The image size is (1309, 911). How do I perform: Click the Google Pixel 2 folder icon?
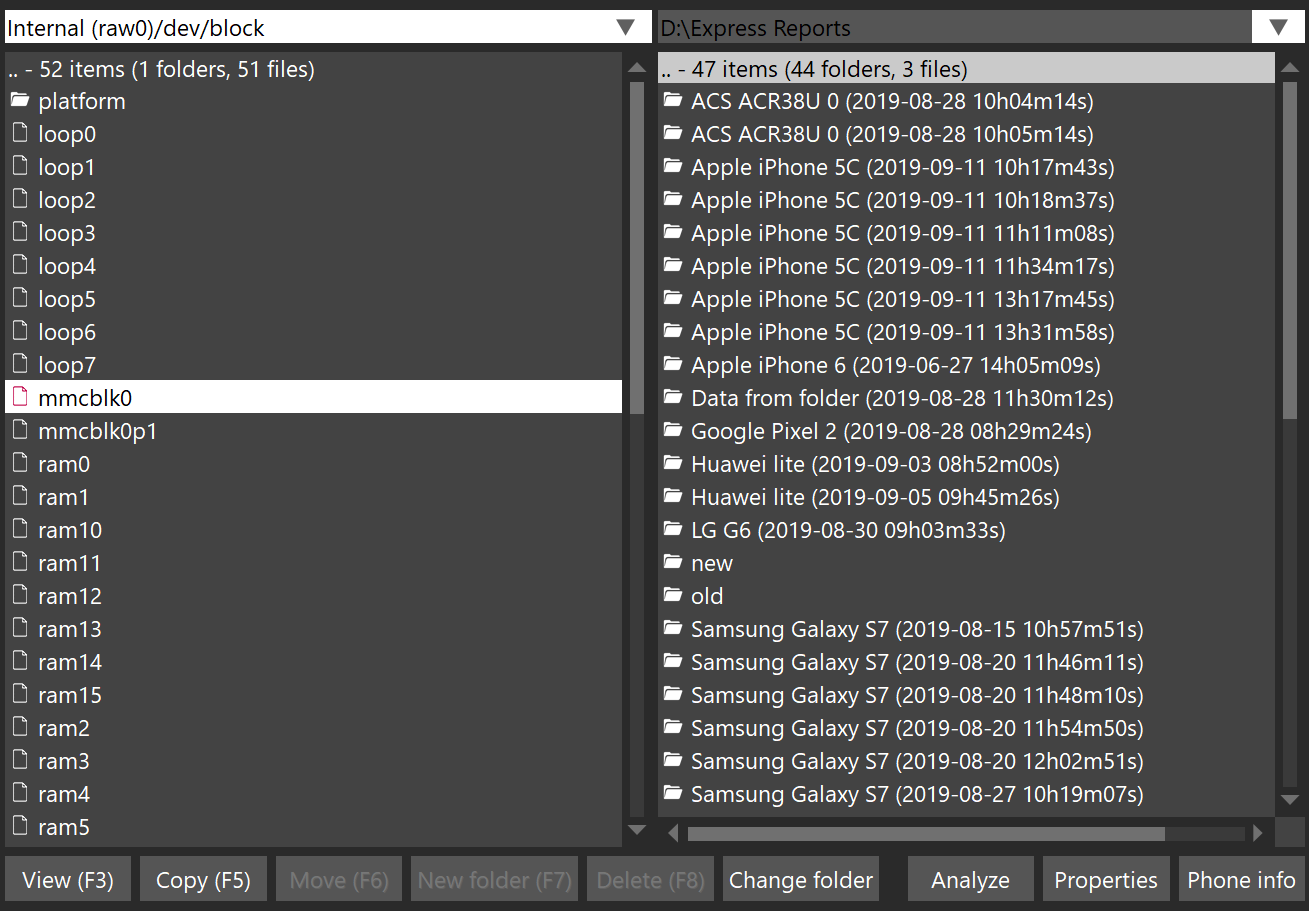(x=672, y=431)
